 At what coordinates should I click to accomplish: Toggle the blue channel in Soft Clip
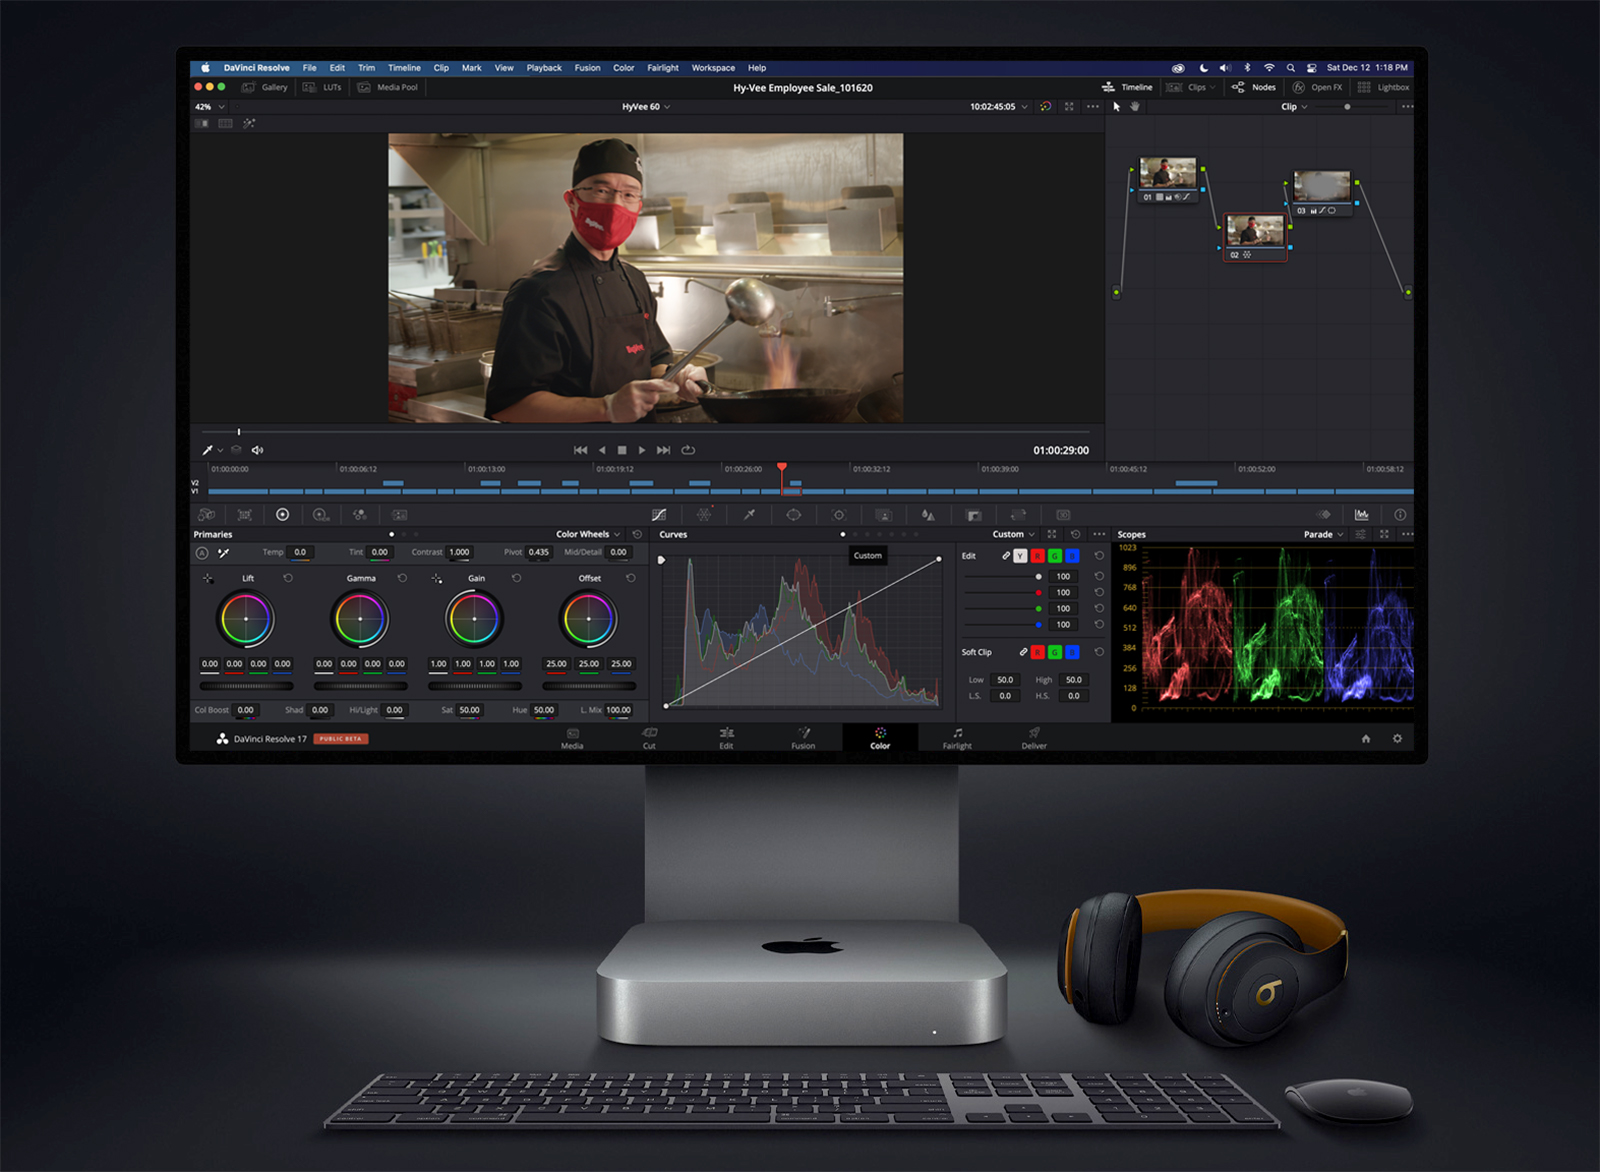pyautogui.click(x=1072, y=652)
